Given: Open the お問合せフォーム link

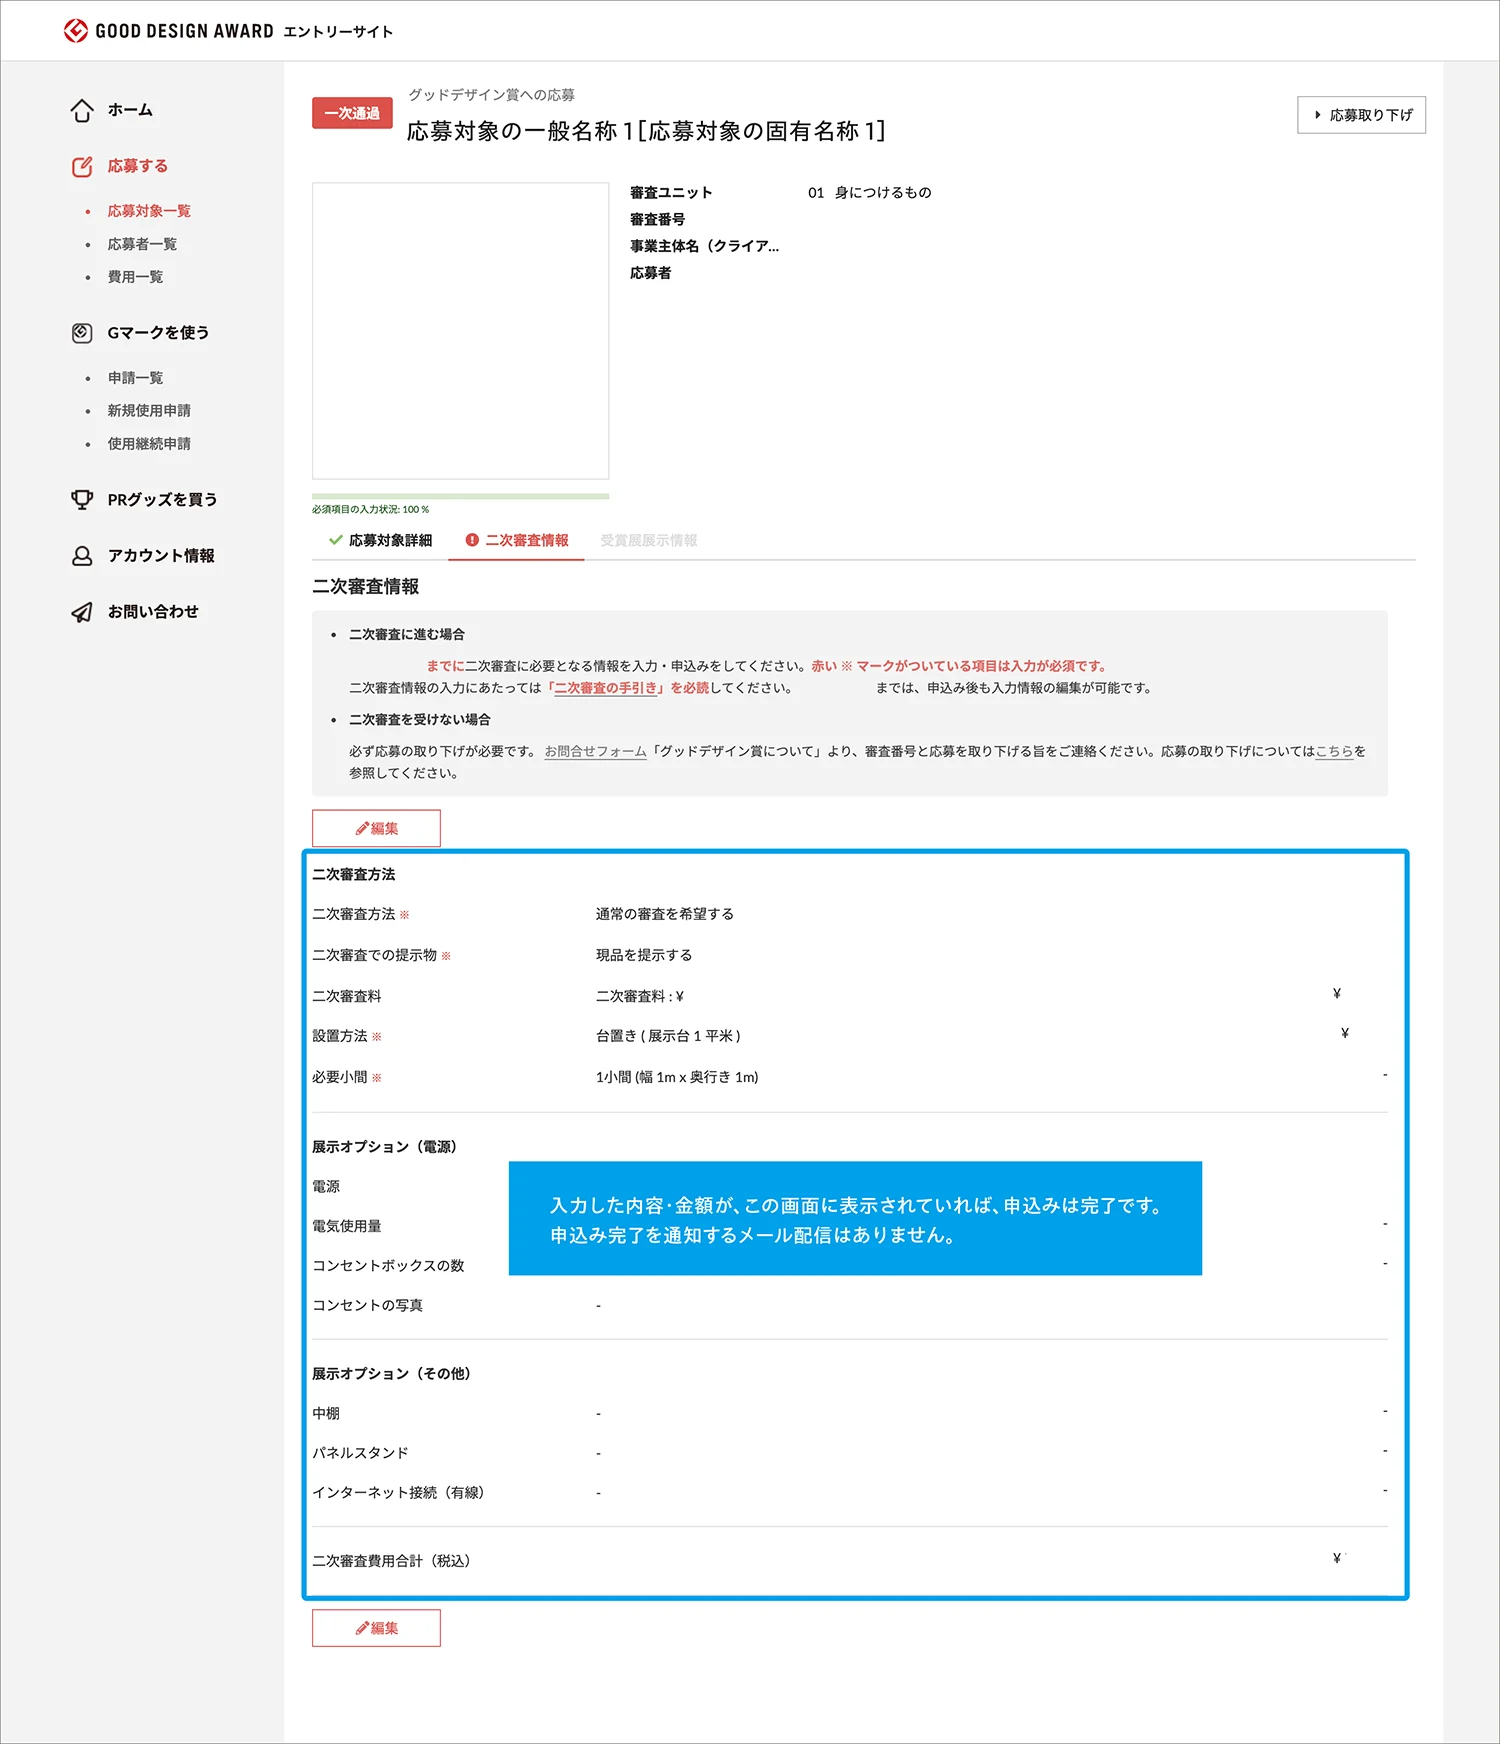Looking at the screenshot, I should [x=595, y=751].
